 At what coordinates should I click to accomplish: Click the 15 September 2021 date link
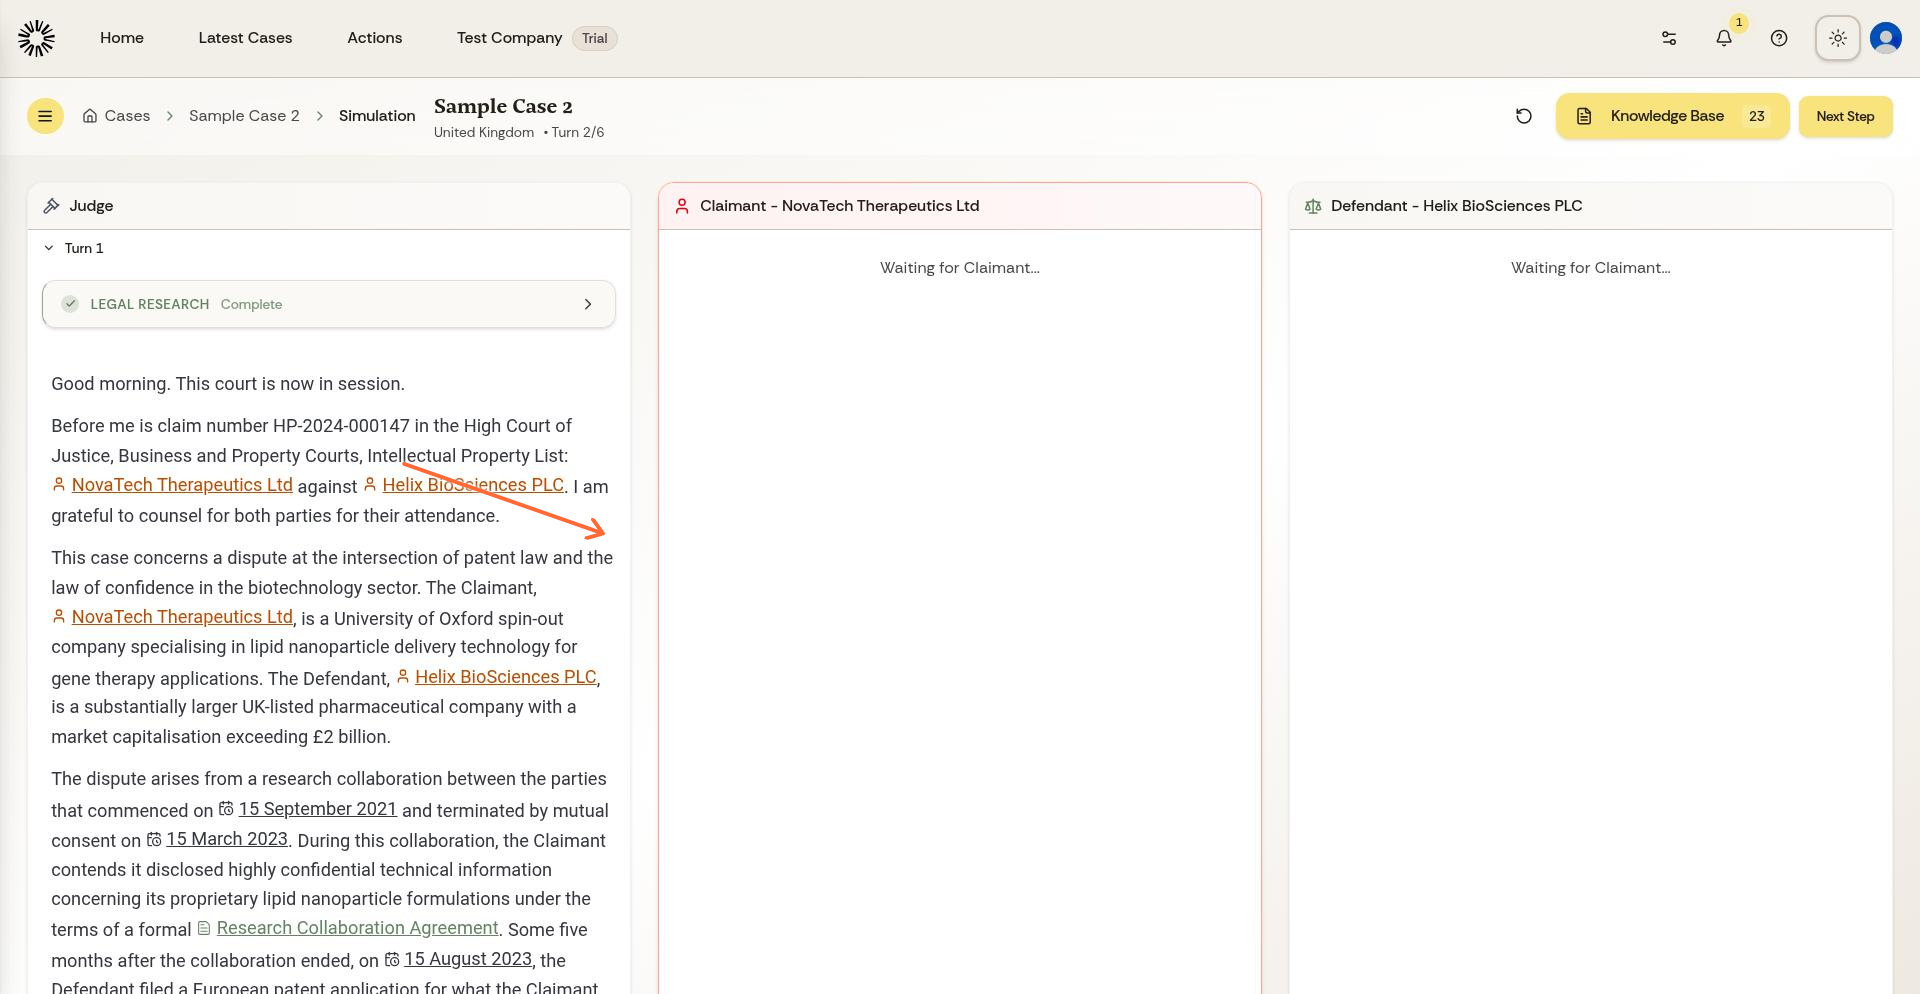tap(317, 809)
